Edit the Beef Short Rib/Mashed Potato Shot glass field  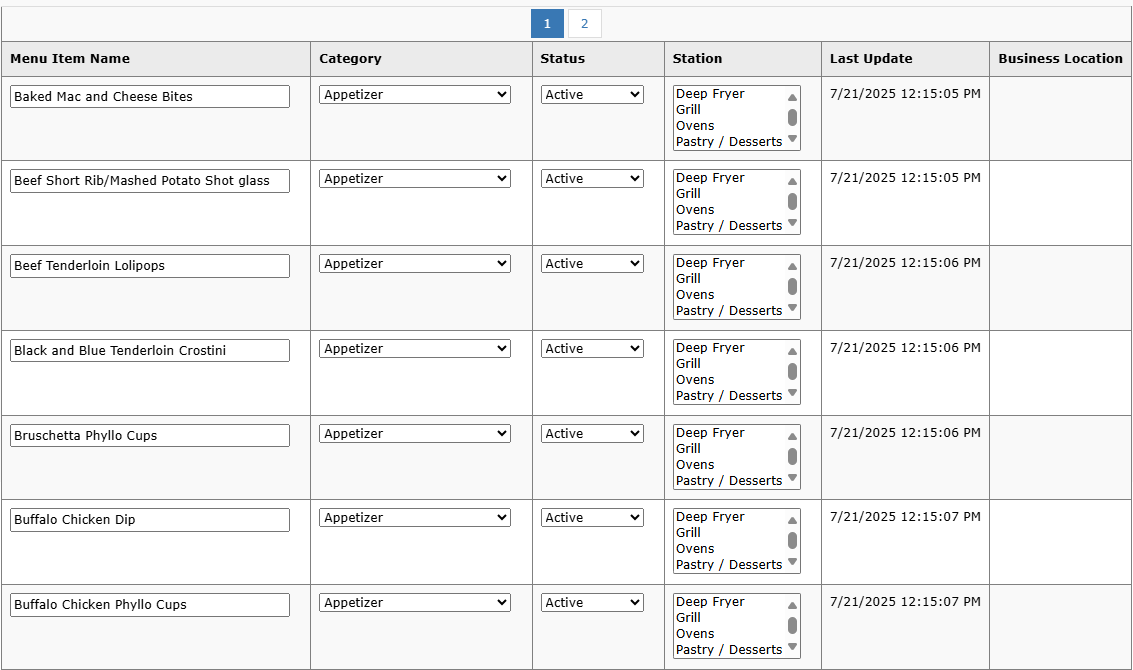tap(150, 181)
